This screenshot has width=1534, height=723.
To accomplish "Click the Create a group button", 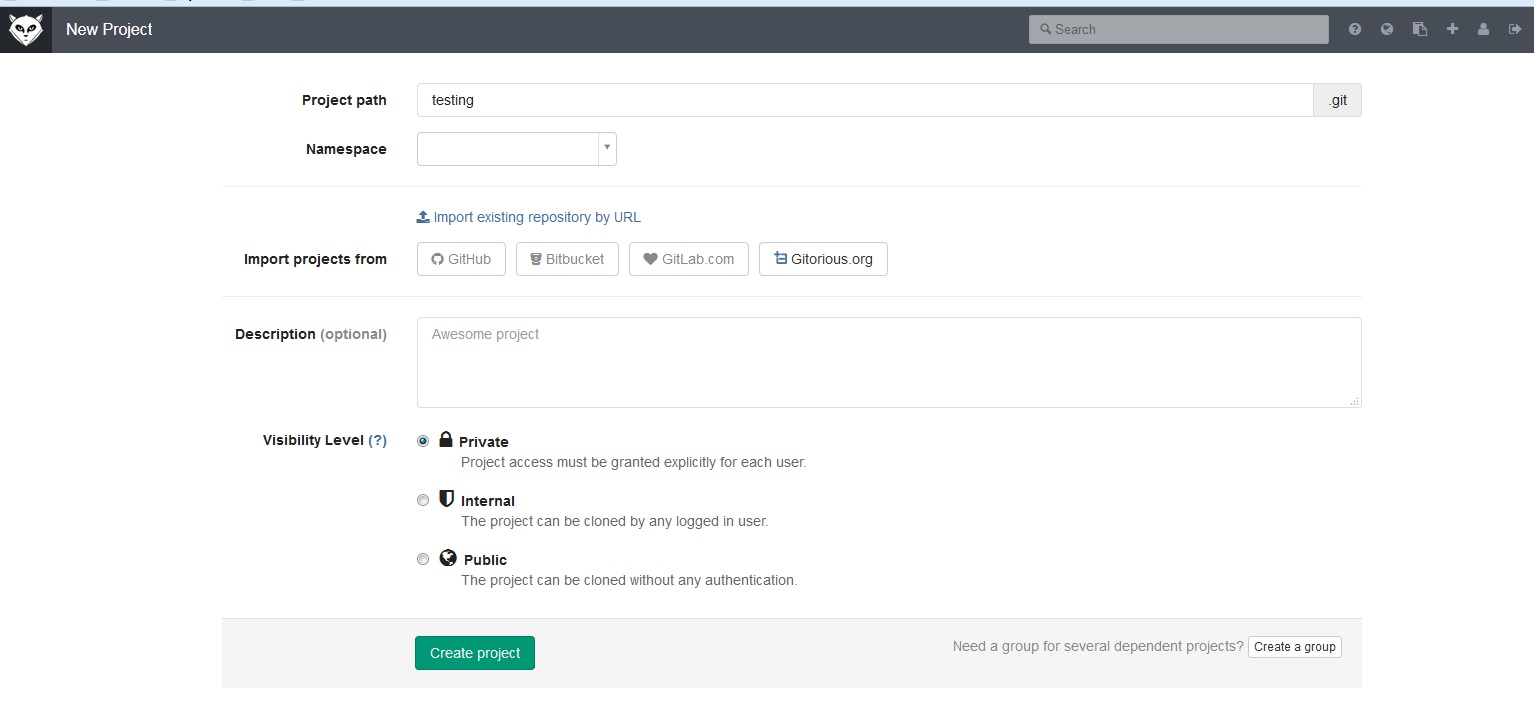I will tap(1295, 647).
